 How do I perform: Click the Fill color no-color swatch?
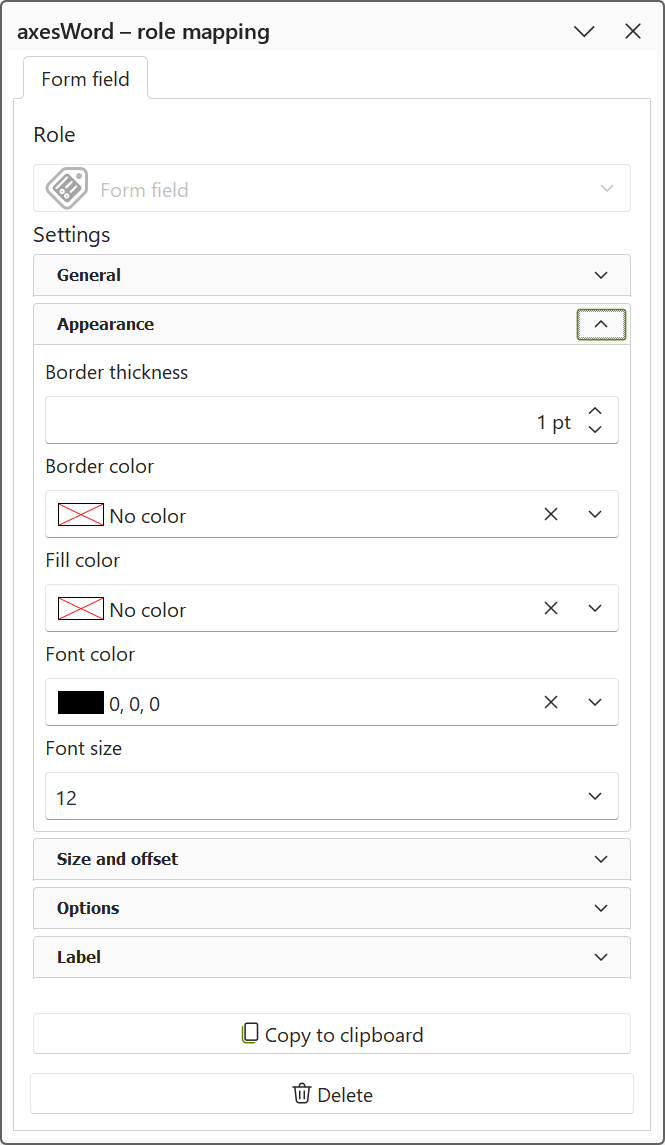[81, 608]
